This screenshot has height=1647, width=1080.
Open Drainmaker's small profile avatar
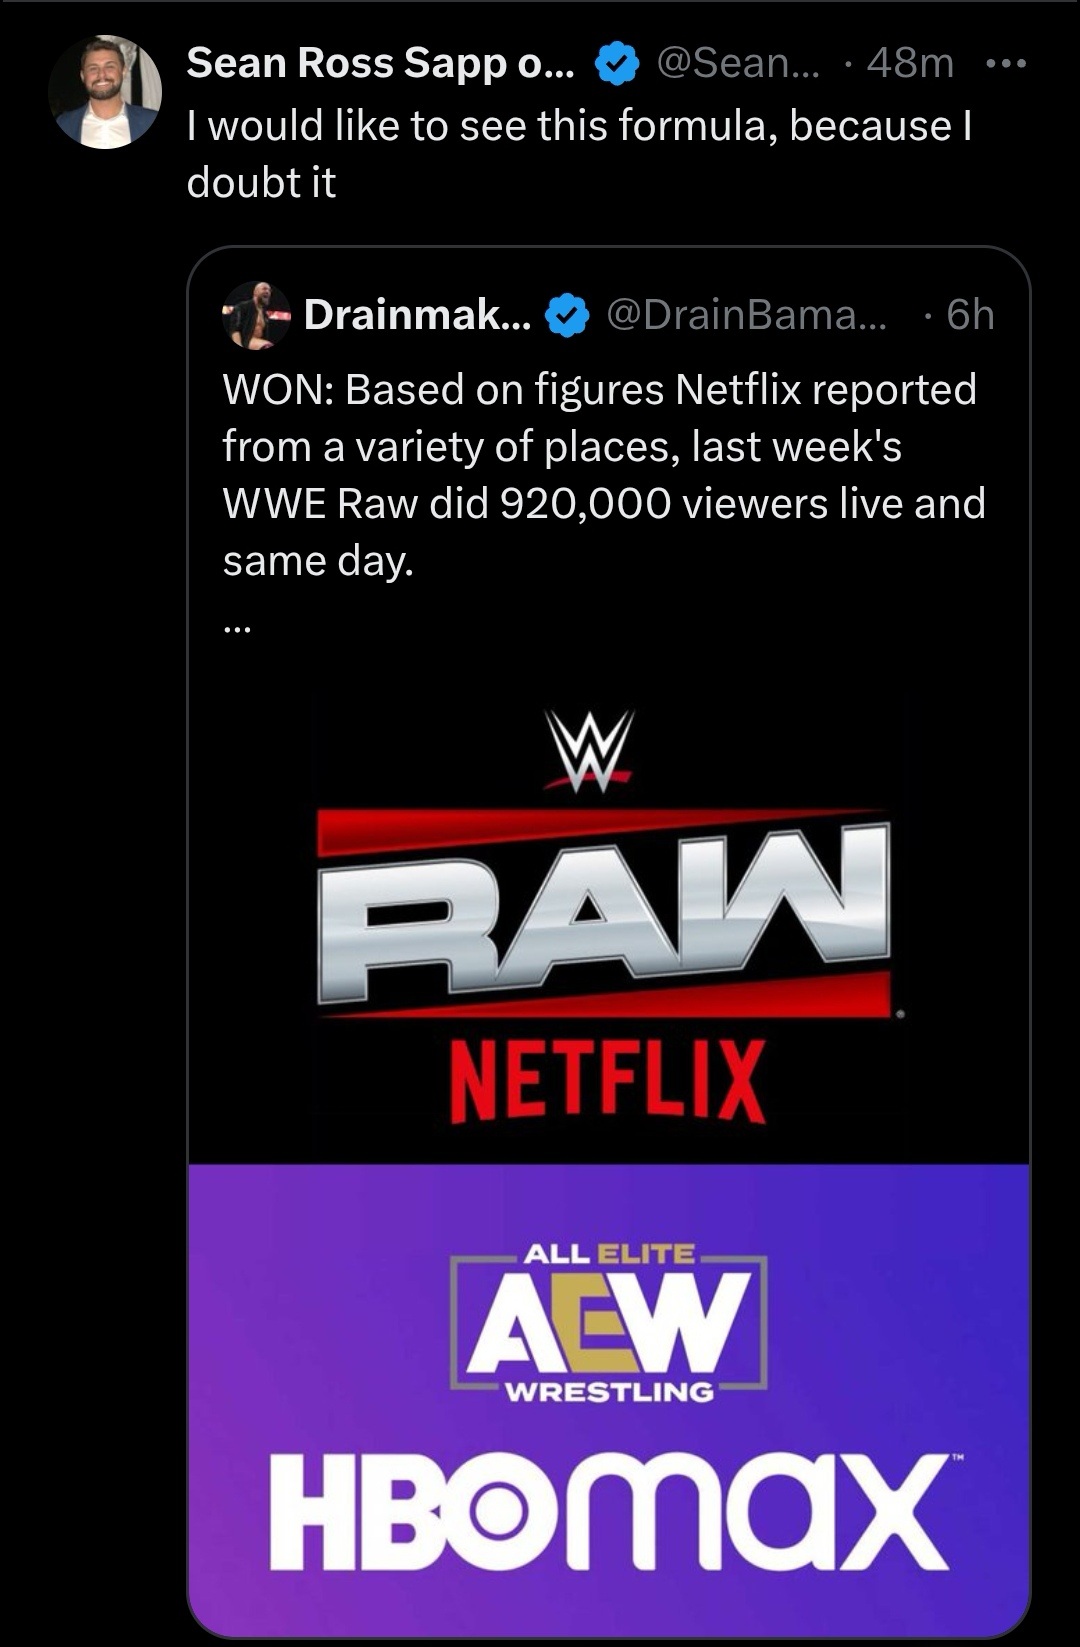click(256, 315)
